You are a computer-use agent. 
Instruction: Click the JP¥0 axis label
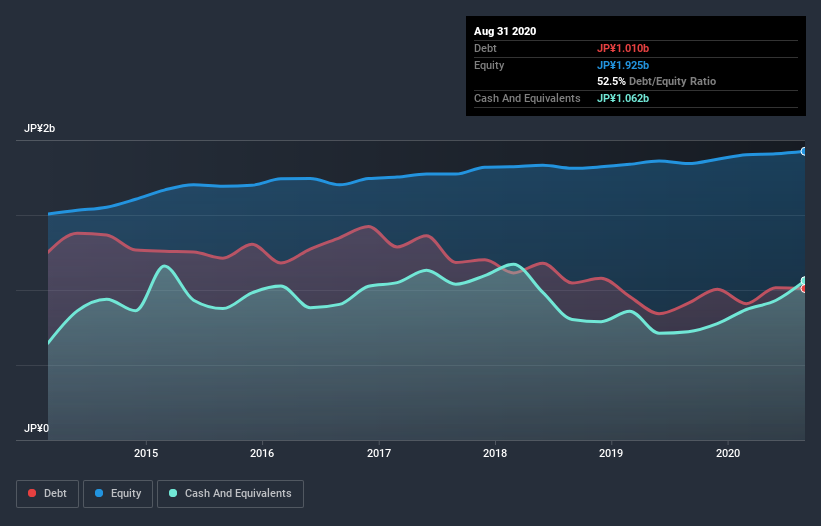[36, 429]
